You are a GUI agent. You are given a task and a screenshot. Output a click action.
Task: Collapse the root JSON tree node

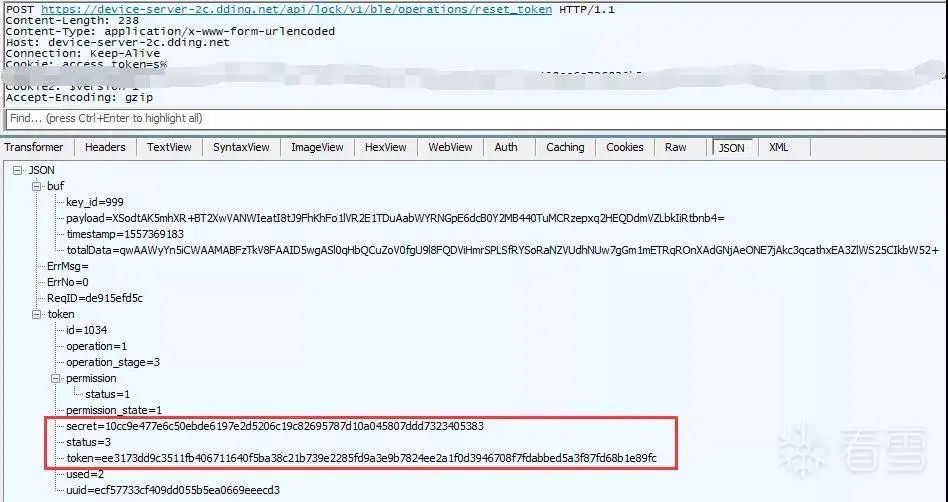[x=18, y=171]
